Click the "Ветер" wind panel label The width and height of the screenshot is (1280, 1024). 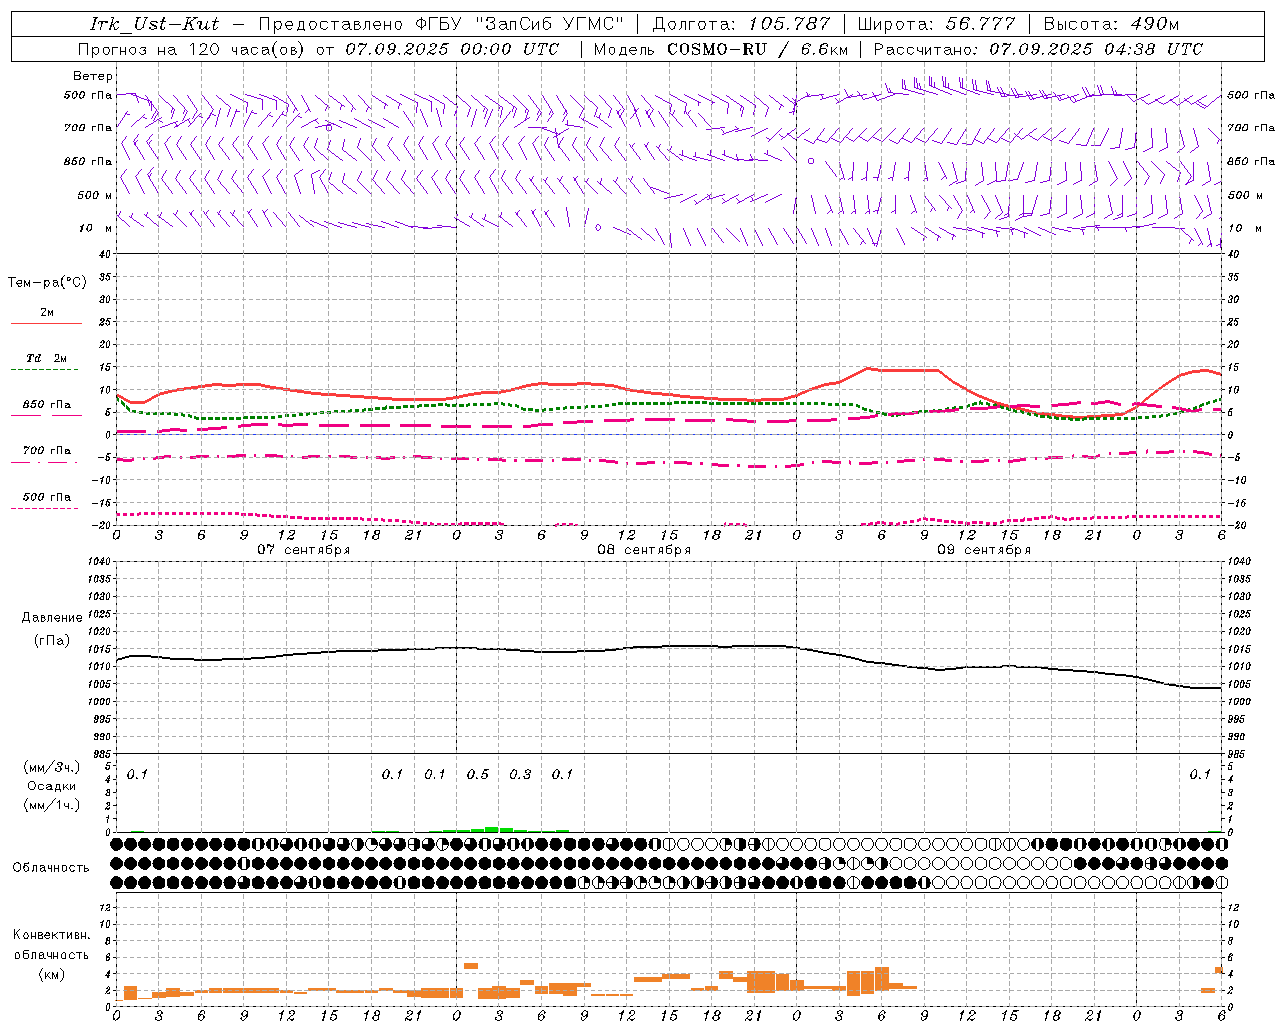(x=93, y=76)
